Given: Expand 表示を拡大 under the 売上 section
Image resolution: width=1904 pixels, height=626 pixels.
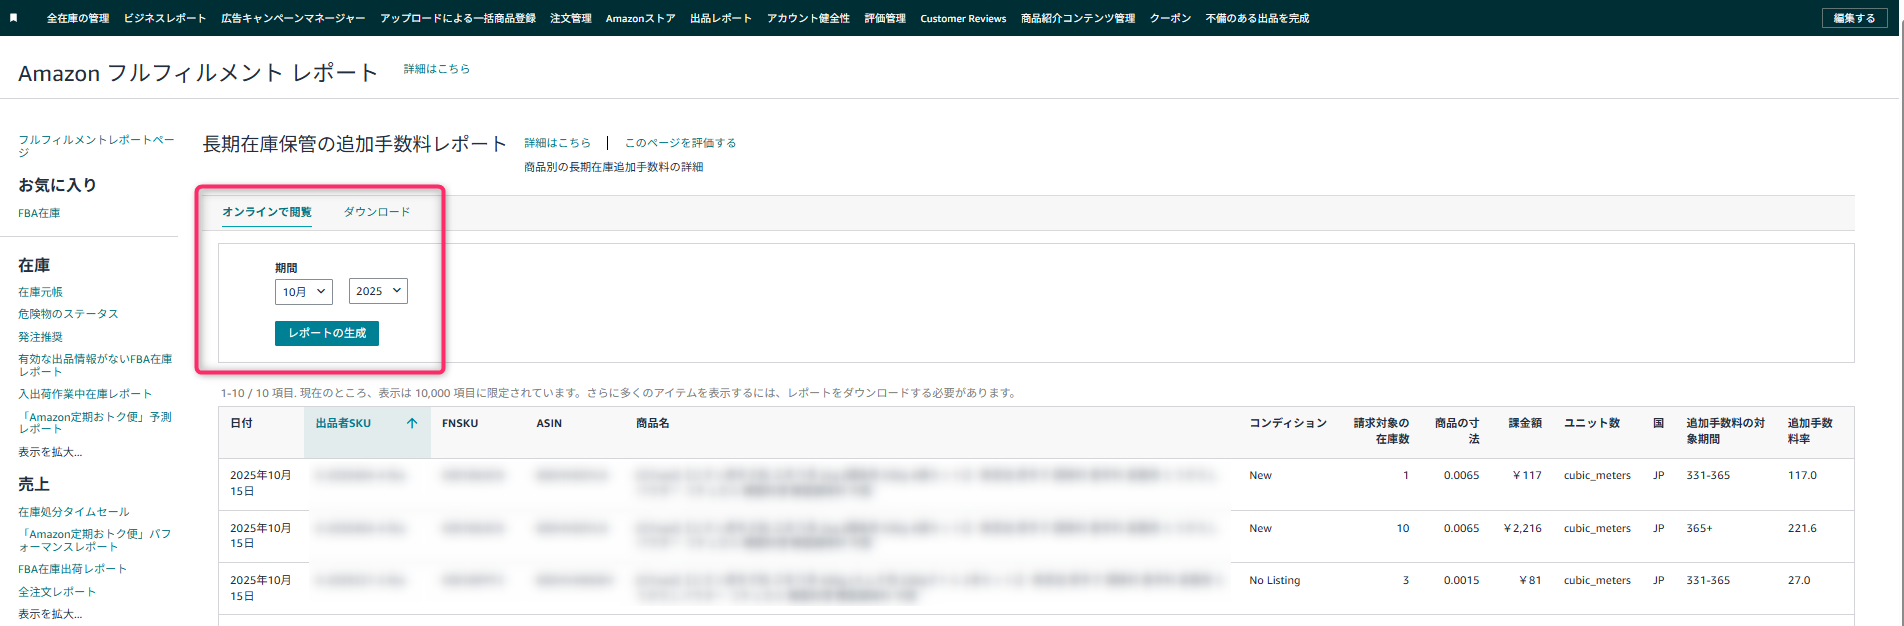Looking at the screenshot, I should (50, 614).
